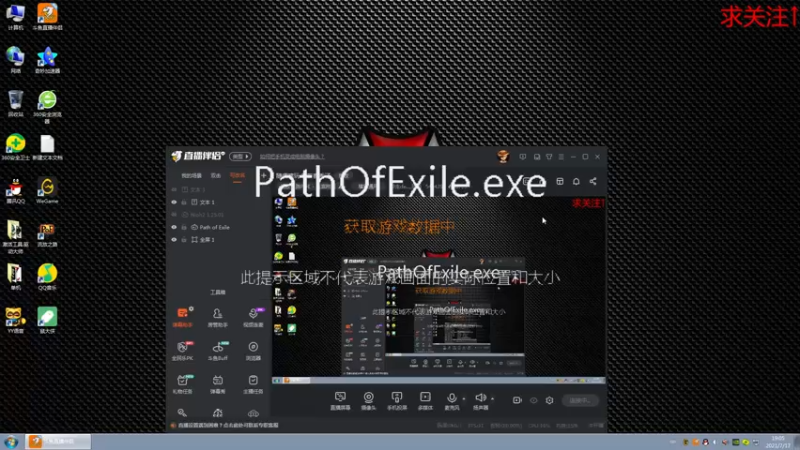Toggle the lock on 全屏 1 layer

click(184, 239)
